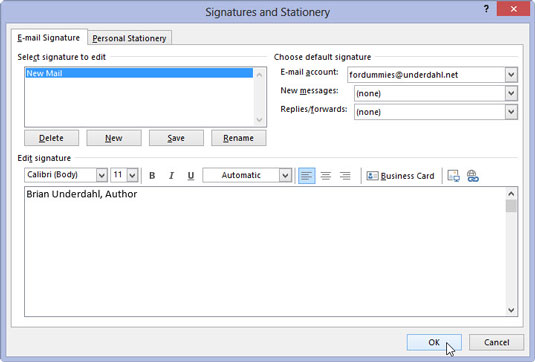
Task: Open the Automatic font color dropdown
Action: click(285, 175)
